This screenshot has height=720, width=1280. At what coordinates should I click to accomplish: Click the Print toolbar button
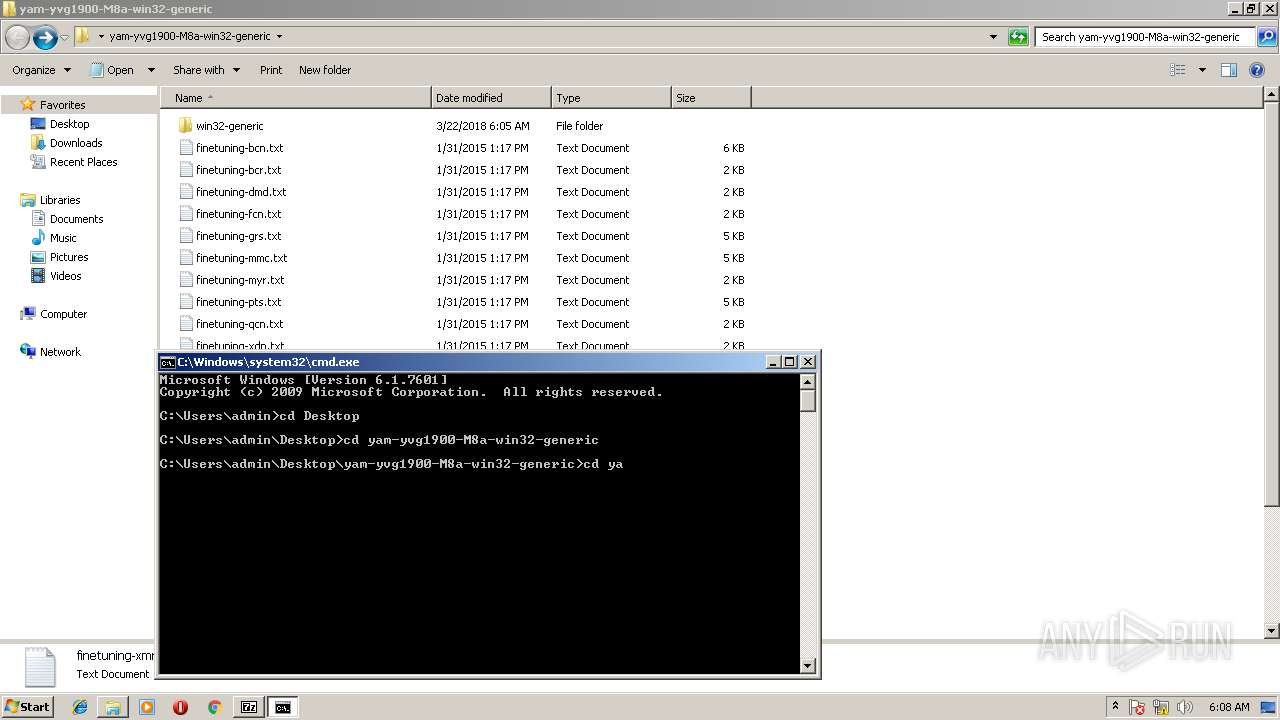point(271,70)
